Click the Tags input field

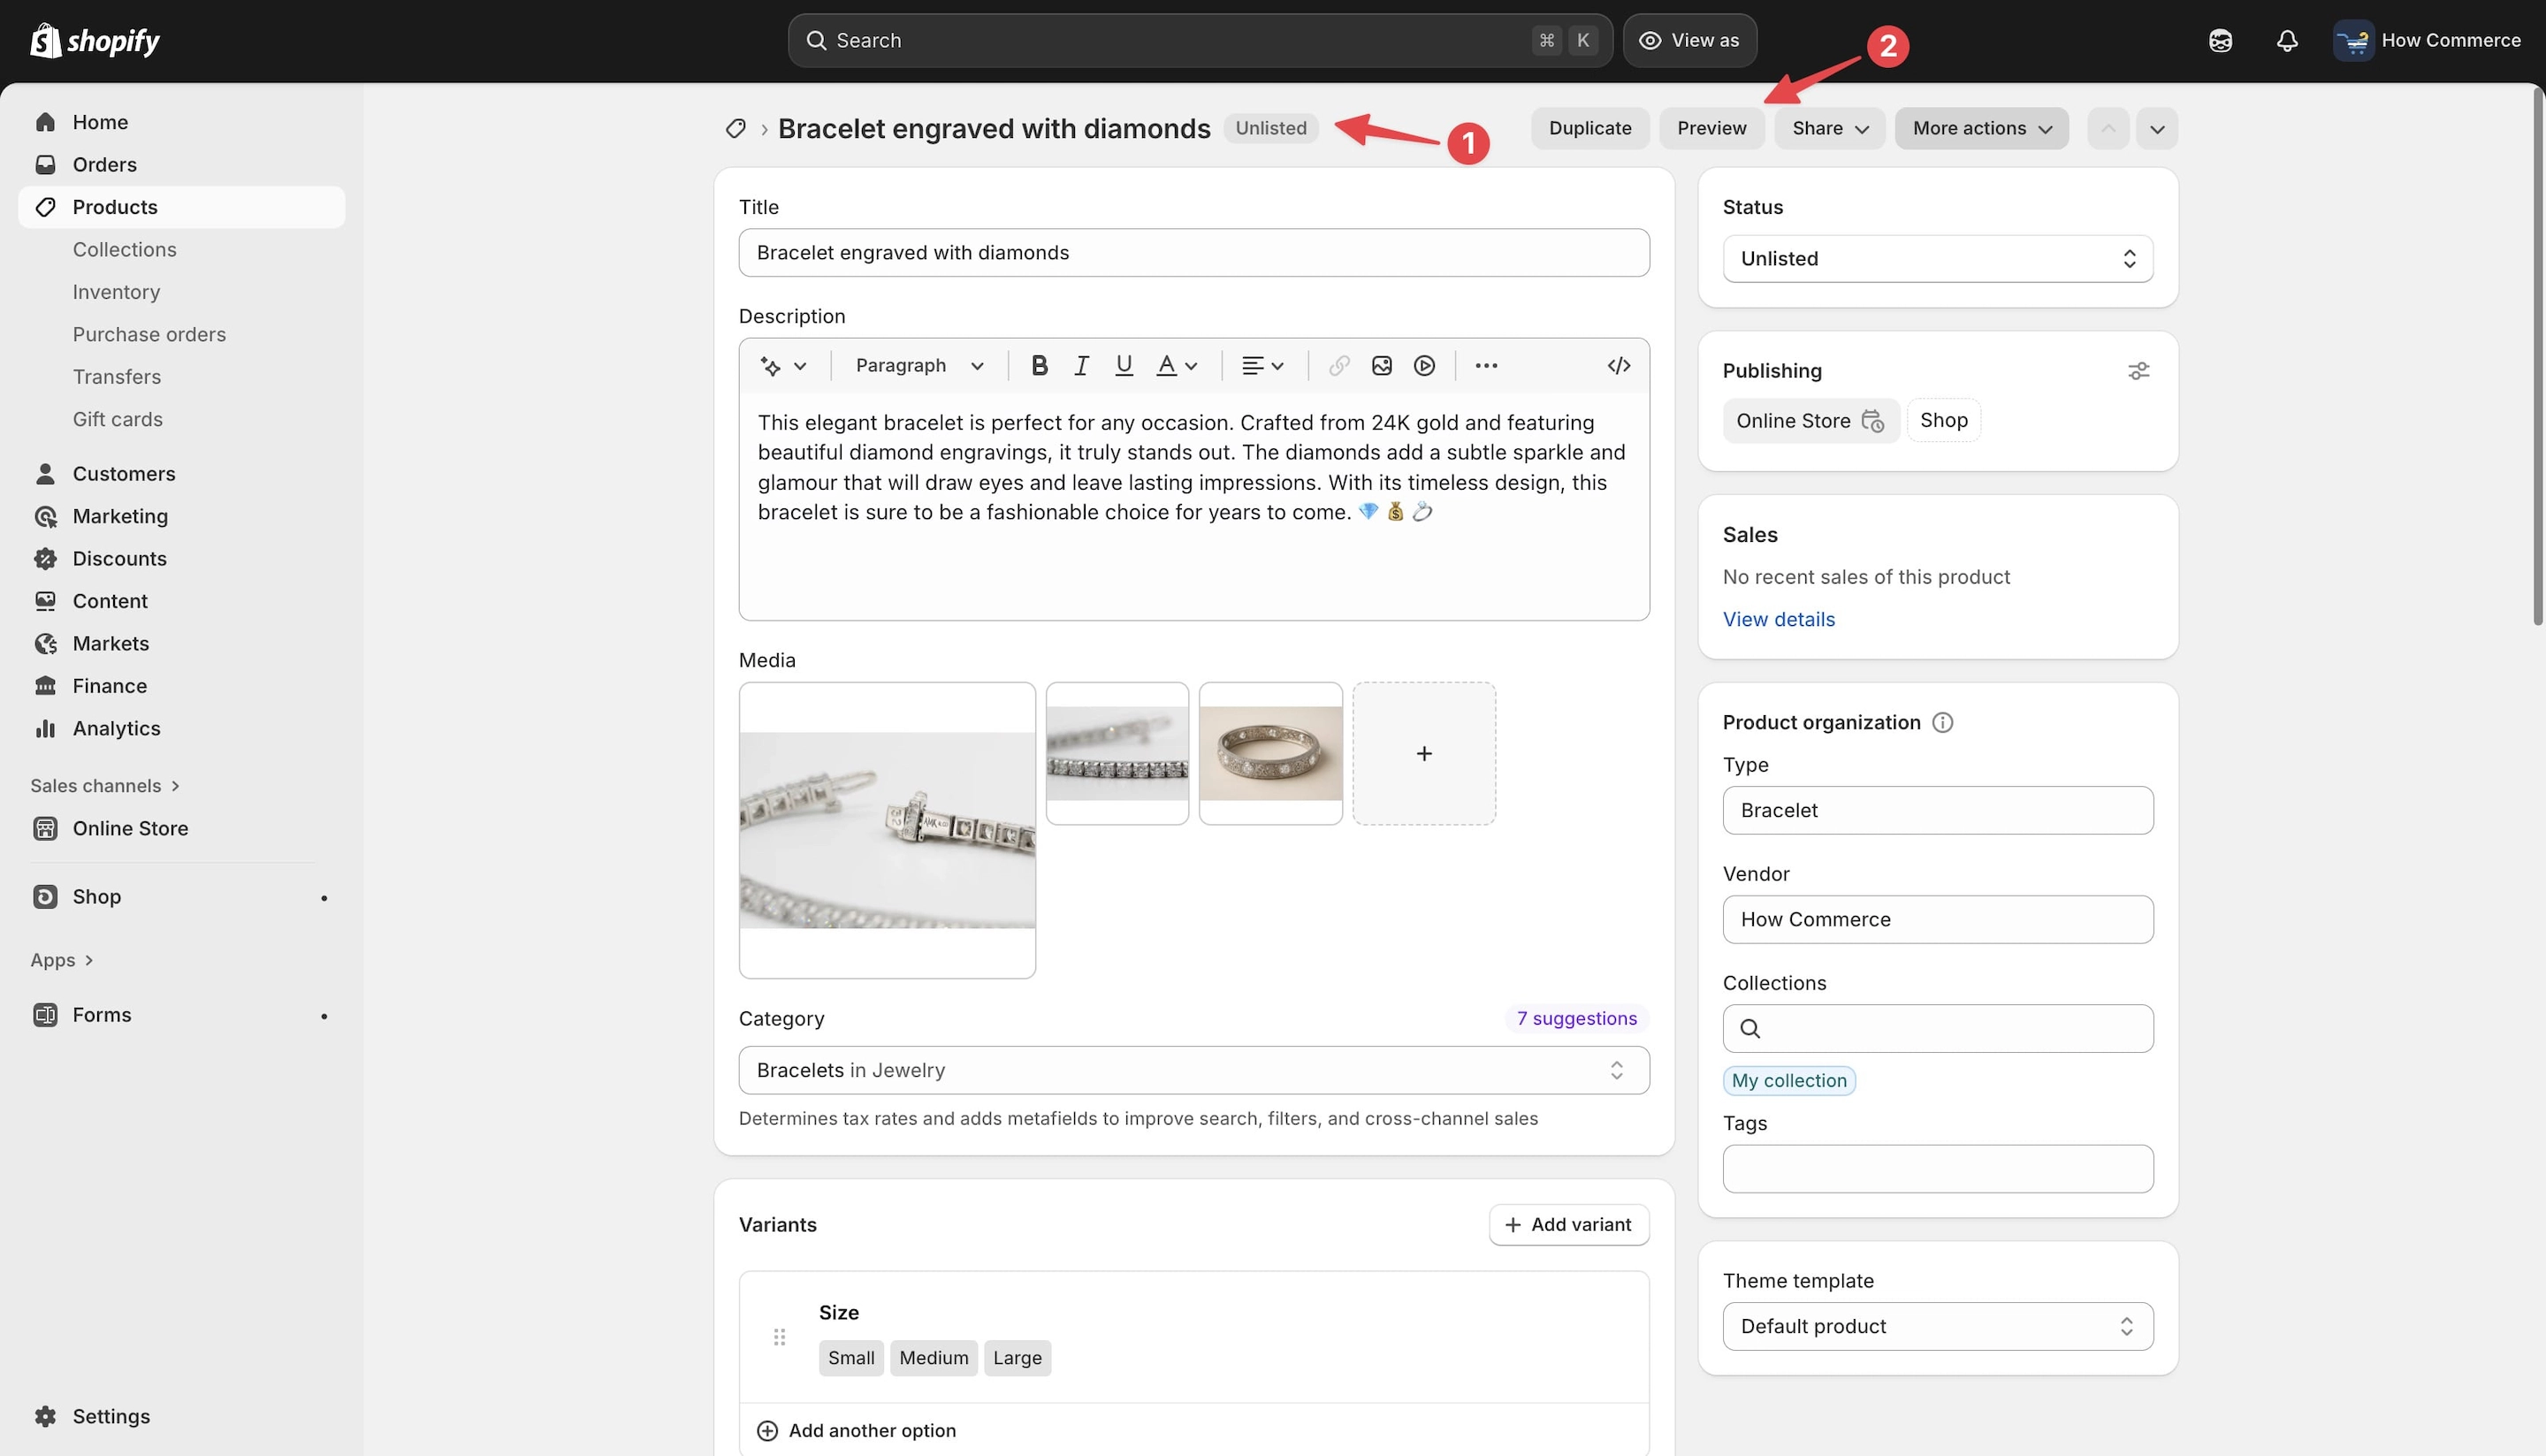click(x=1937, y=1169)
